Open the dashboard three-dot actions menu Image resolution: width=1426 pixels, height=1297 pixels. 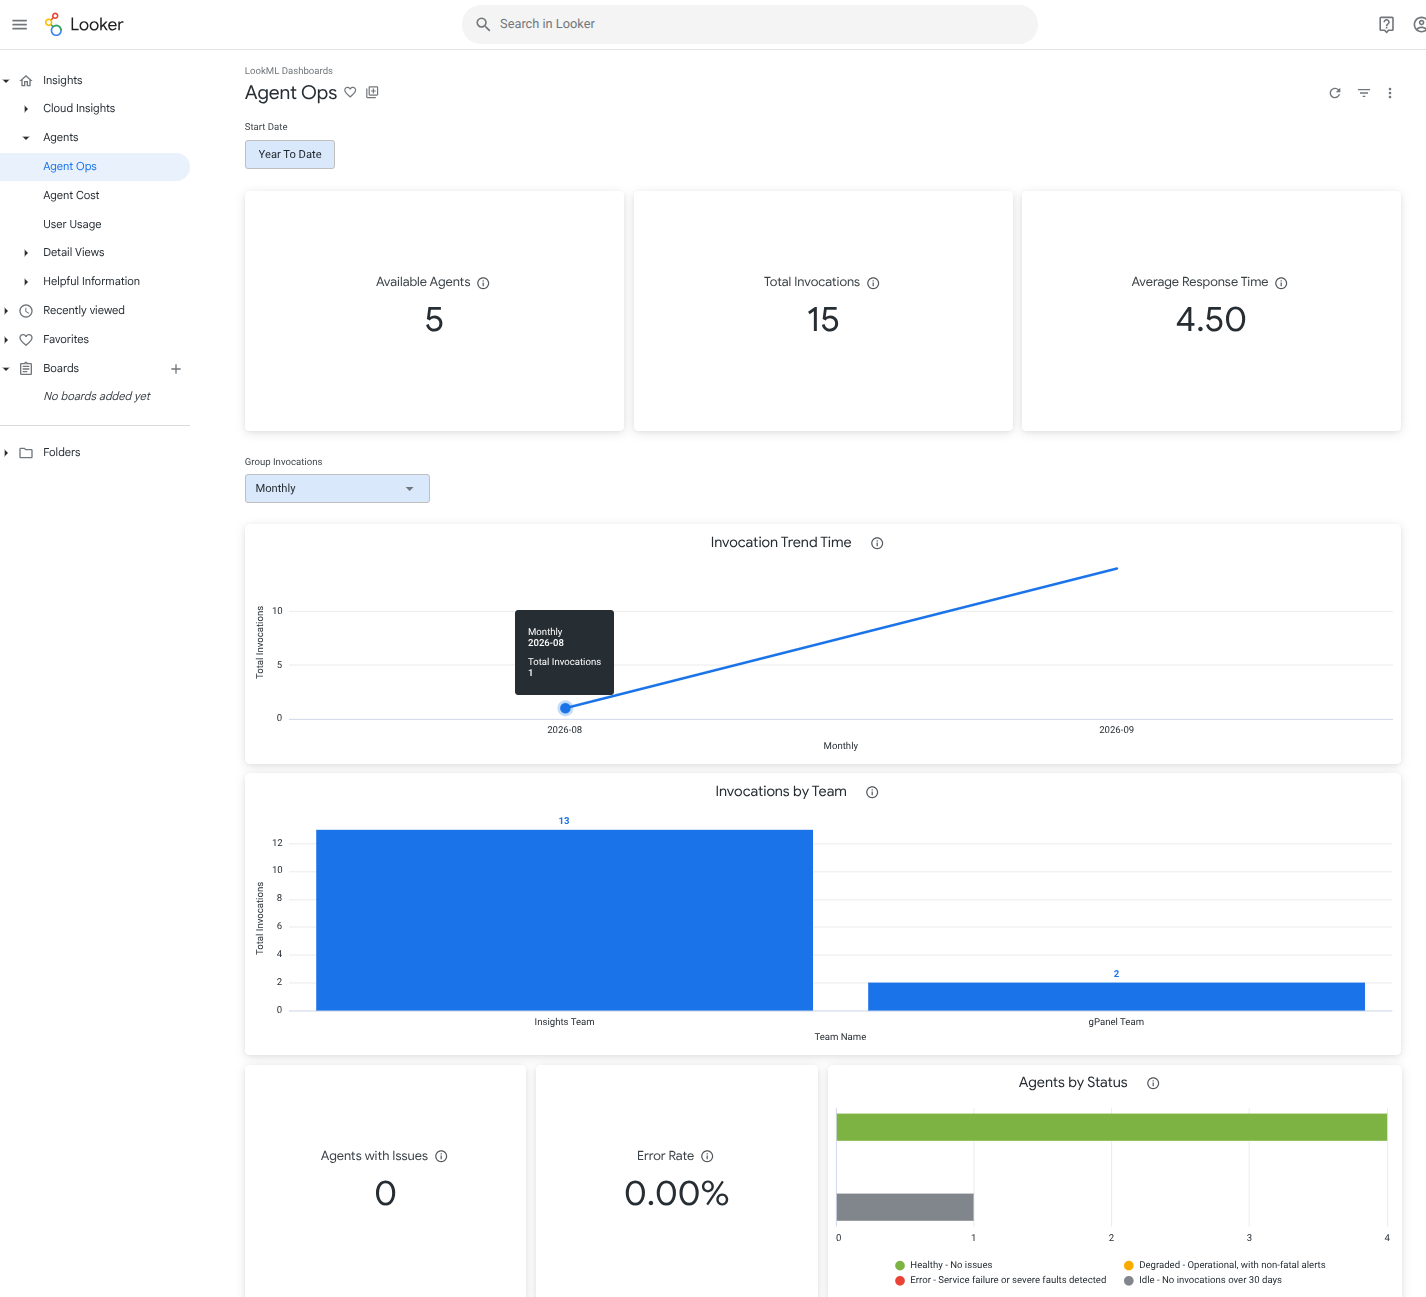[x=1390, y=93]
